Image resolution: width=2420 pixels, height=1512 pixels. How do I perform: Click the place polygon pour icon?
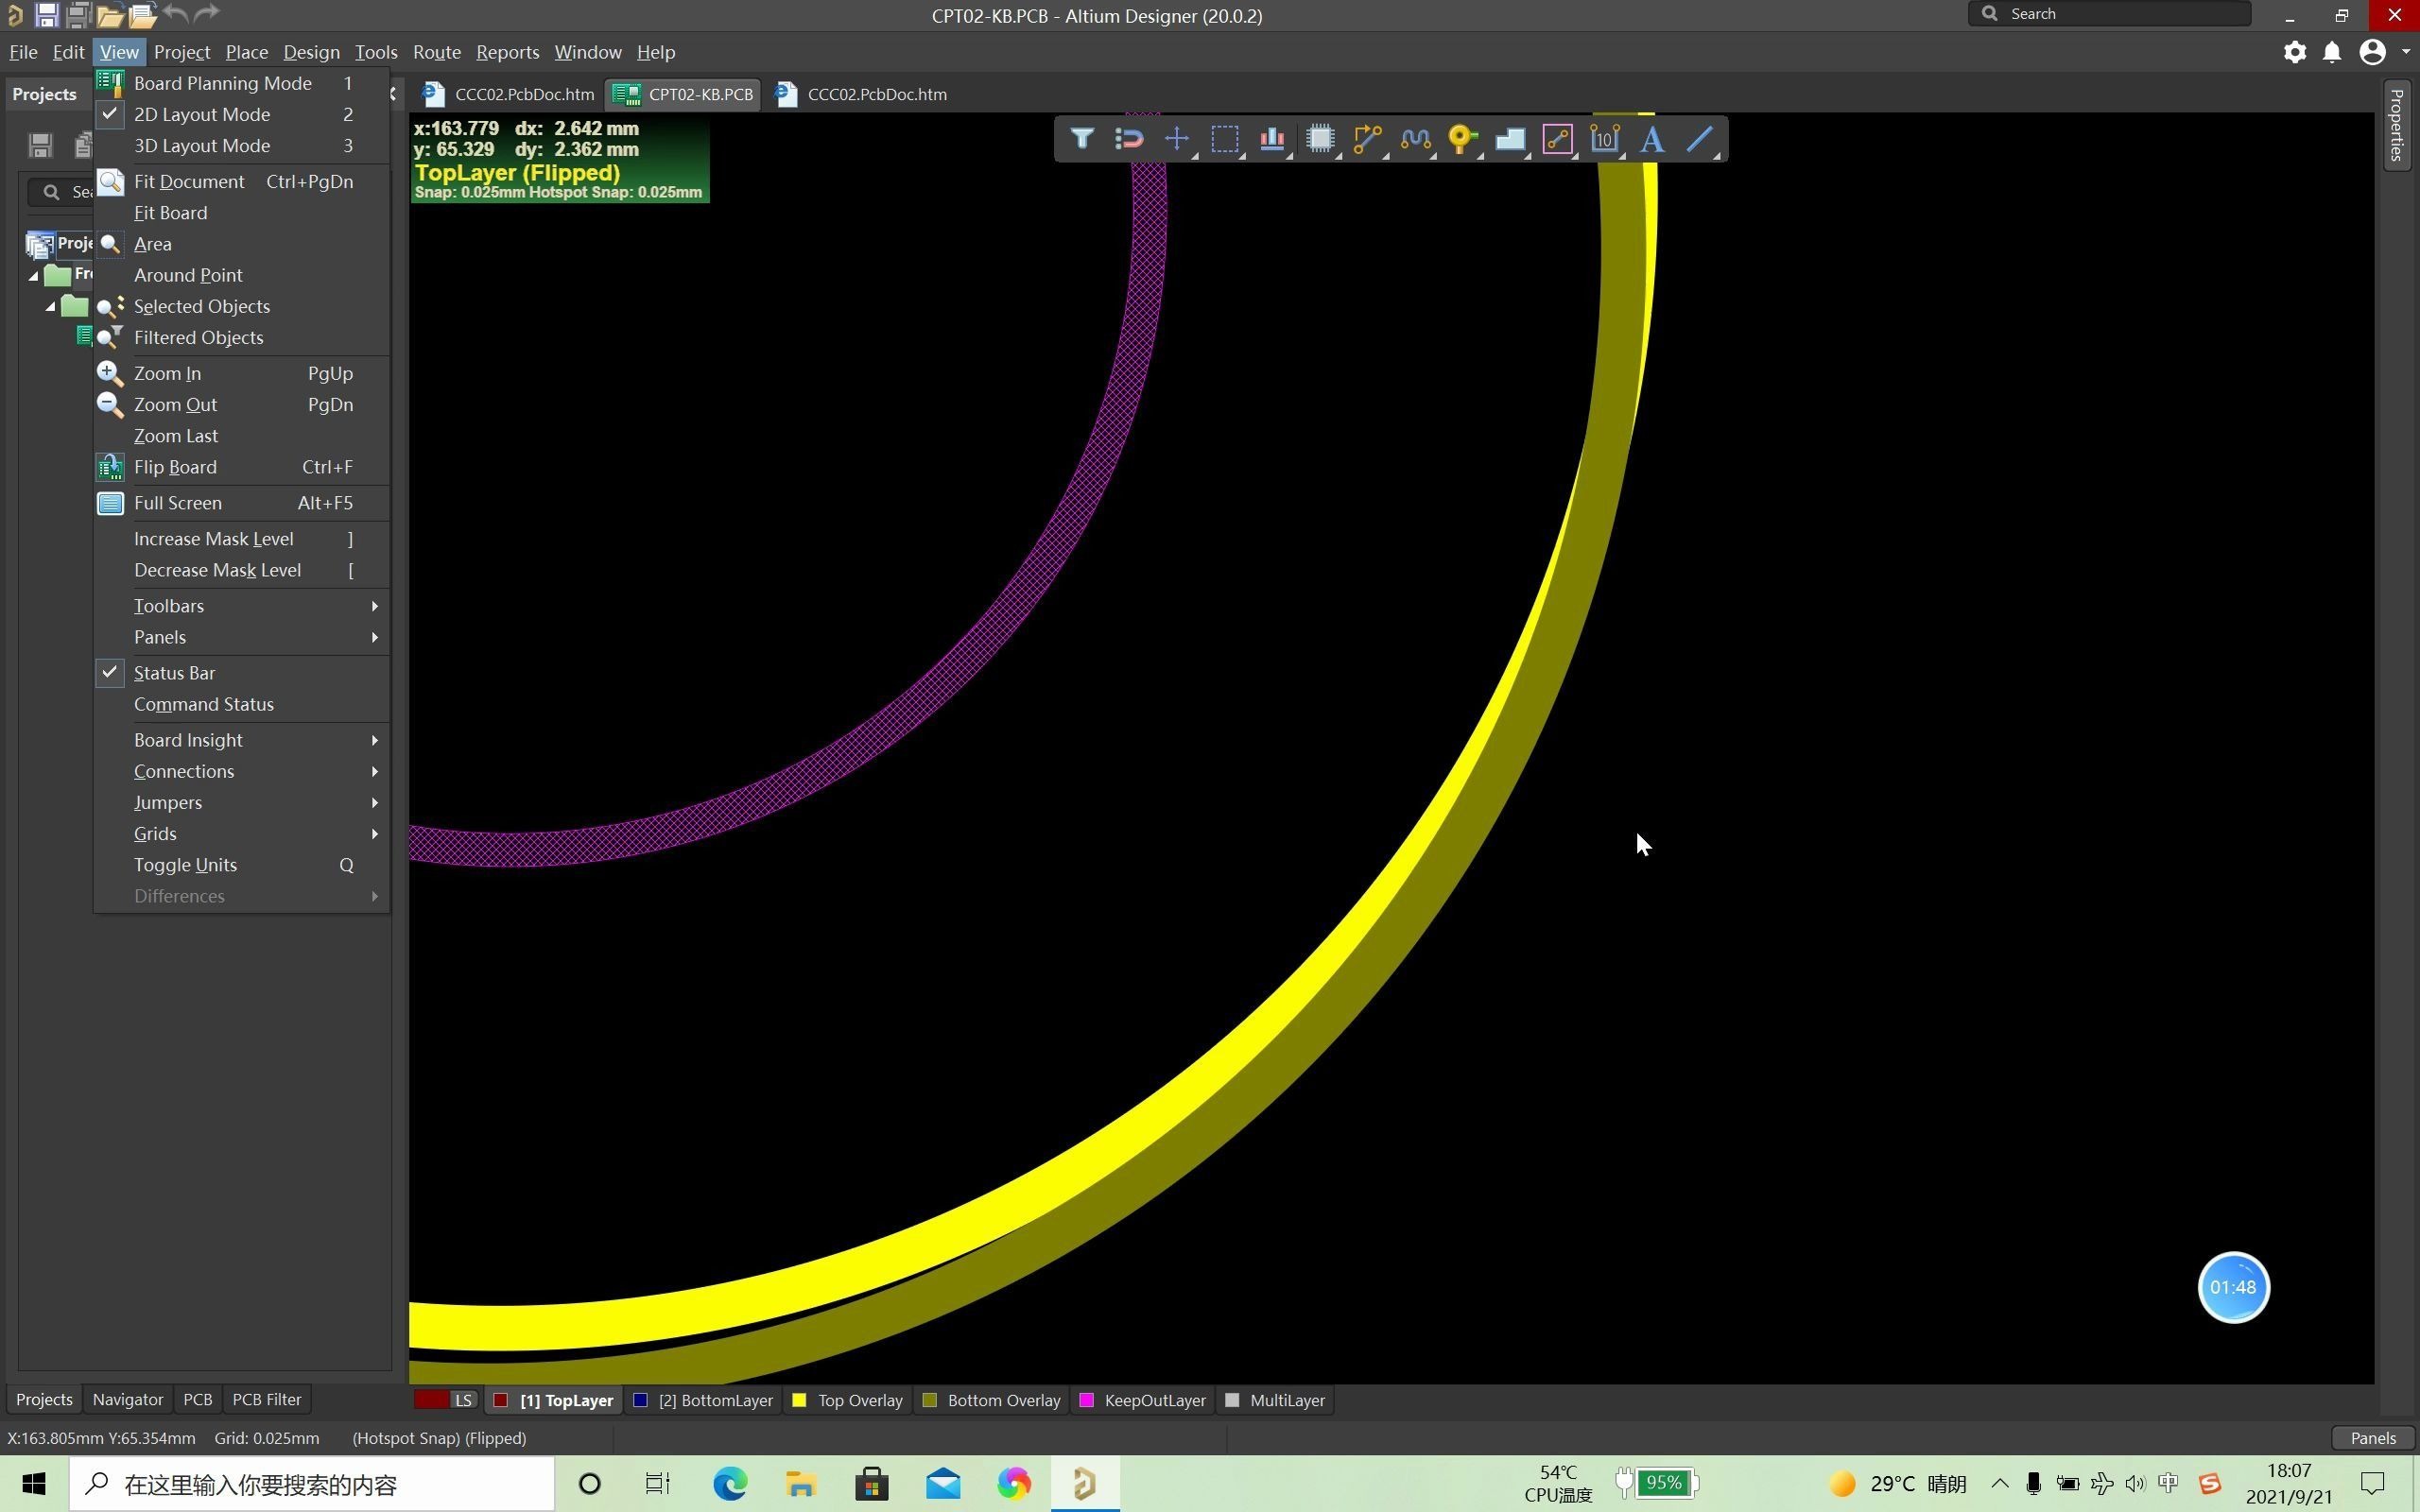[1509, 139]
